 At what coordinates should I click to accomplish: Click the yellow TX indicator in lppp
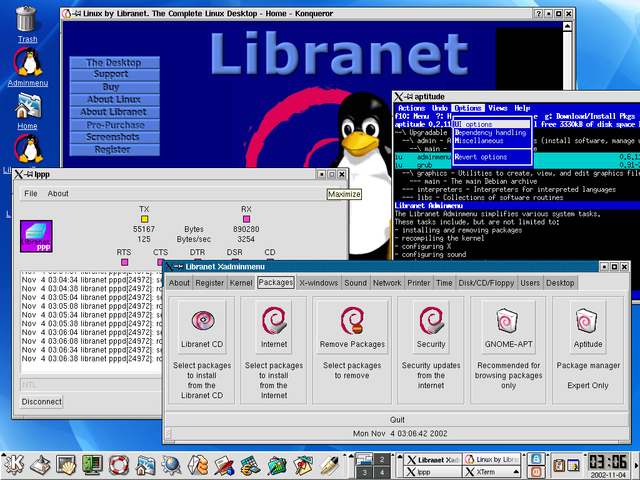pyautogui.click(x=144, y=219)
